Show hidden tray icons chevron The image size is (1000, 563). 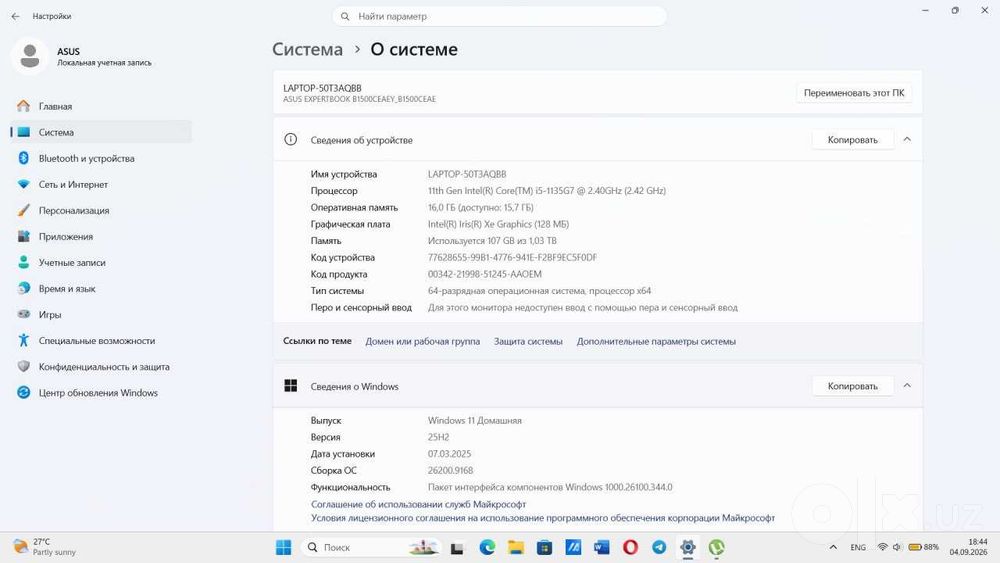pos(833,547)
